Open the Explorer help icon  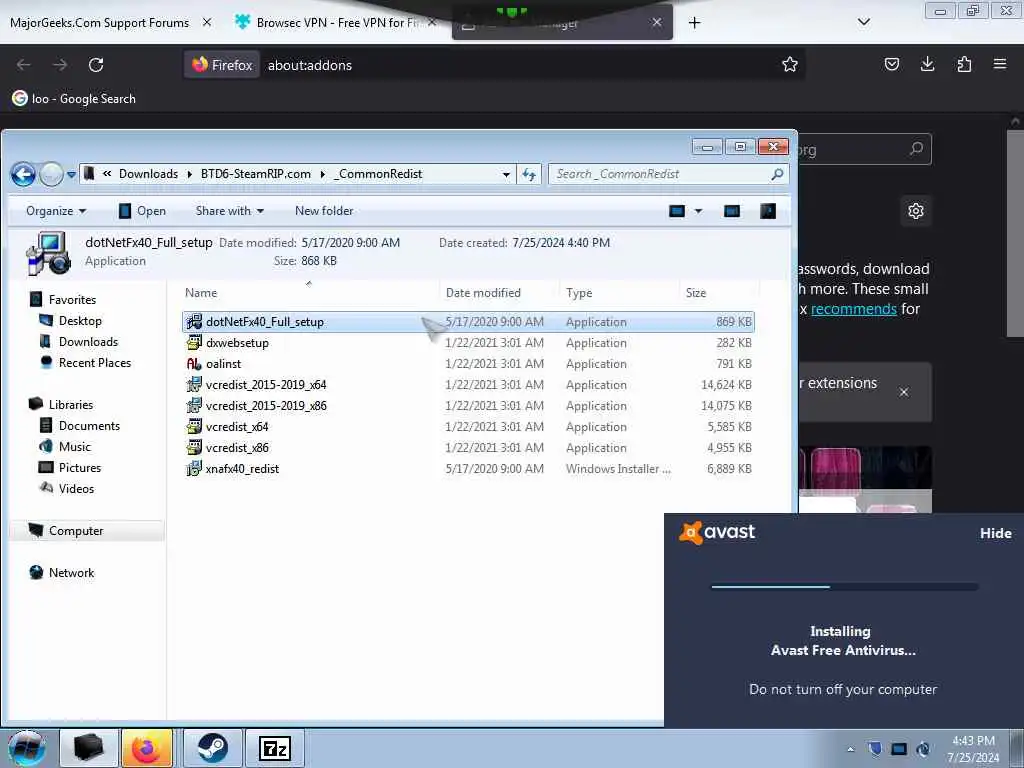tap(768, 211)
